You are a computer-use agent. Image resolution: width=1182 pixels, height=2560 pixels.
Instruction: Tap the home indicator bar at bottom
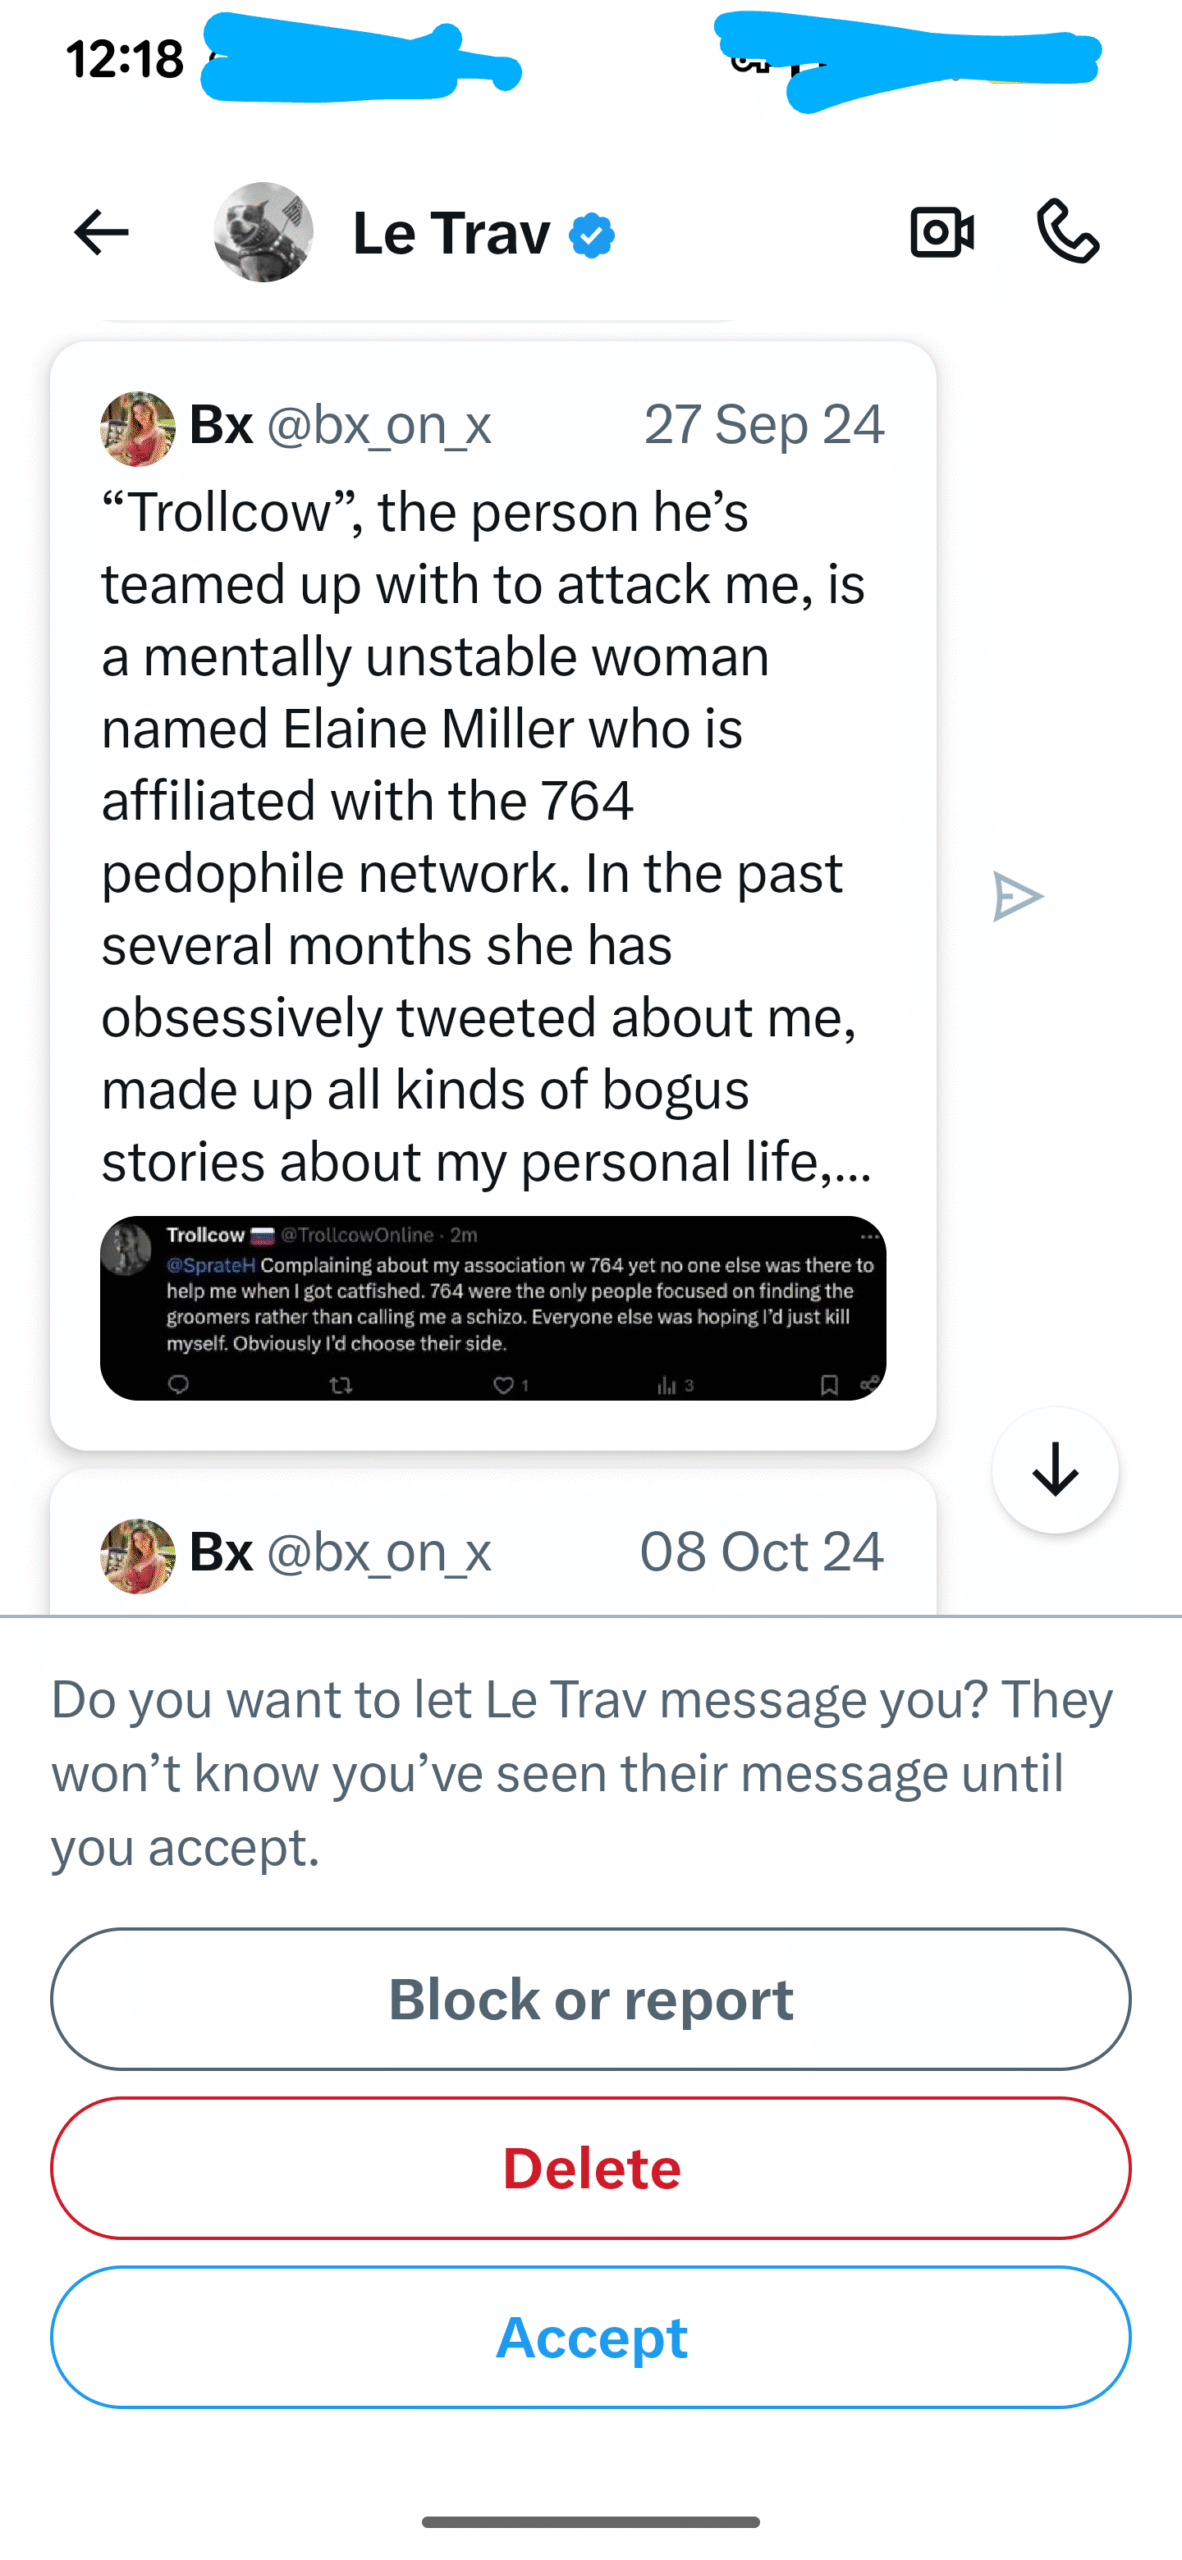click(x=591, y=2521)
